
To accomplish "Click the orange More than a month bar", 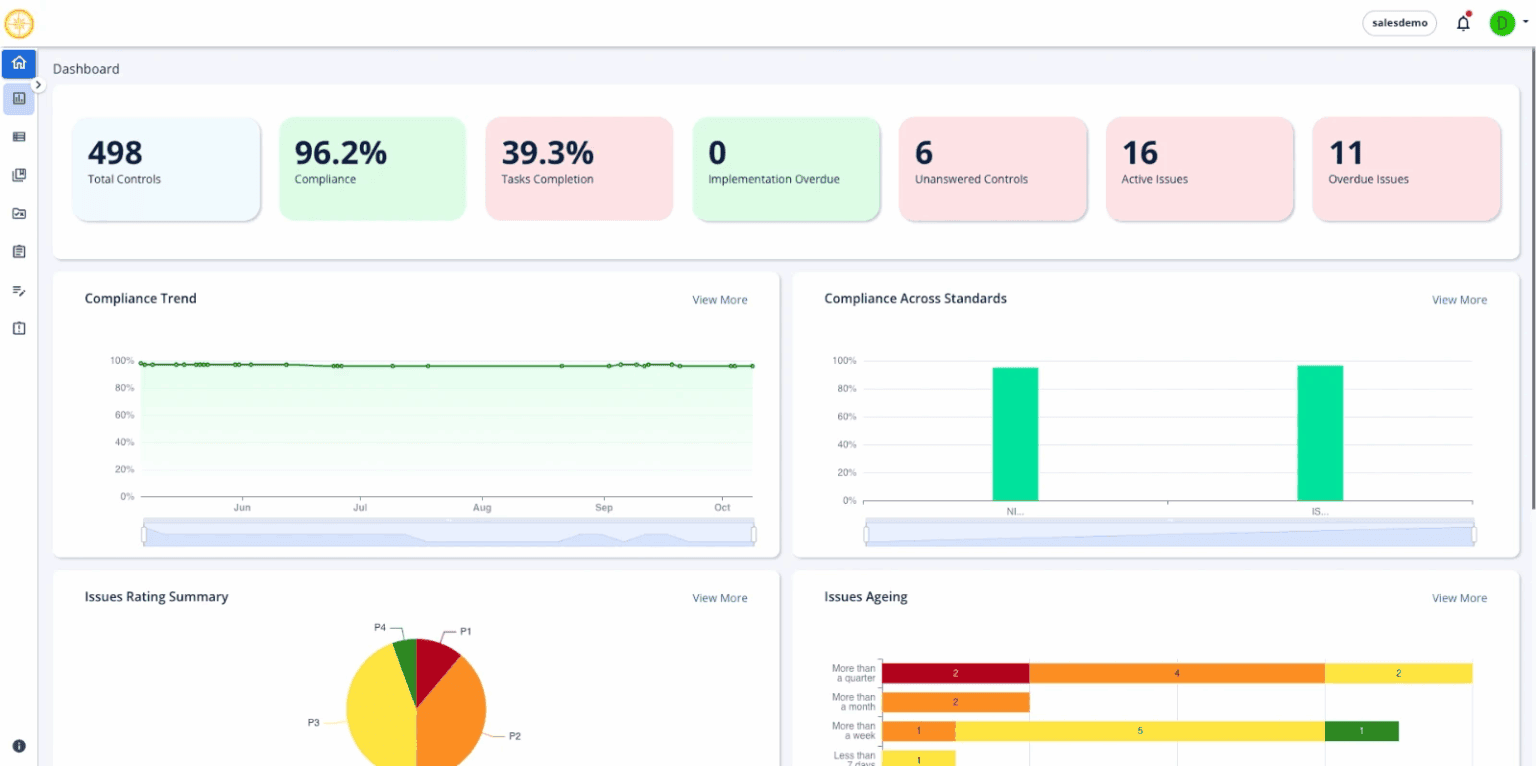I will [x=955, y=702].
